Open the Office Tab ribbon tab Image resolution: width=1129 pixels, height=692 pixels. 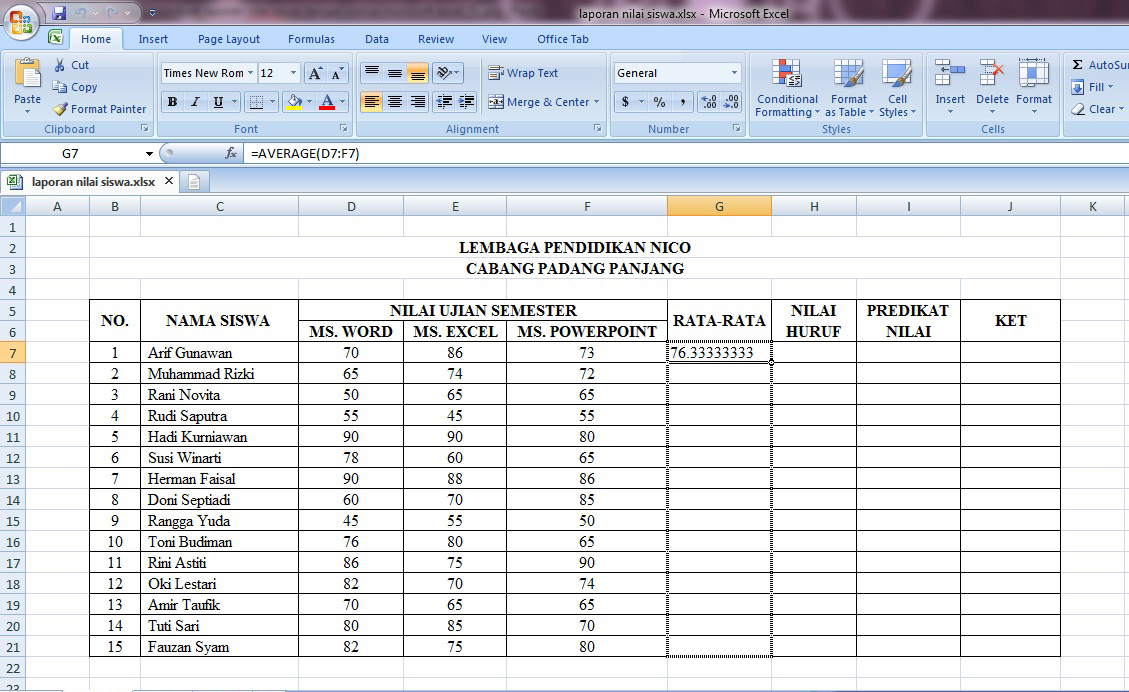(x=562, y=39)
